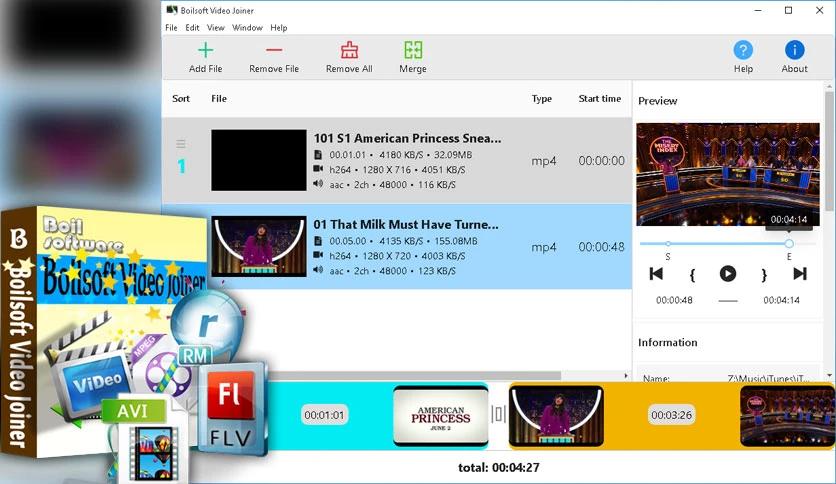Click the 00:04:14 end value under playback controls
836x484 pixels.
(782, 300)
